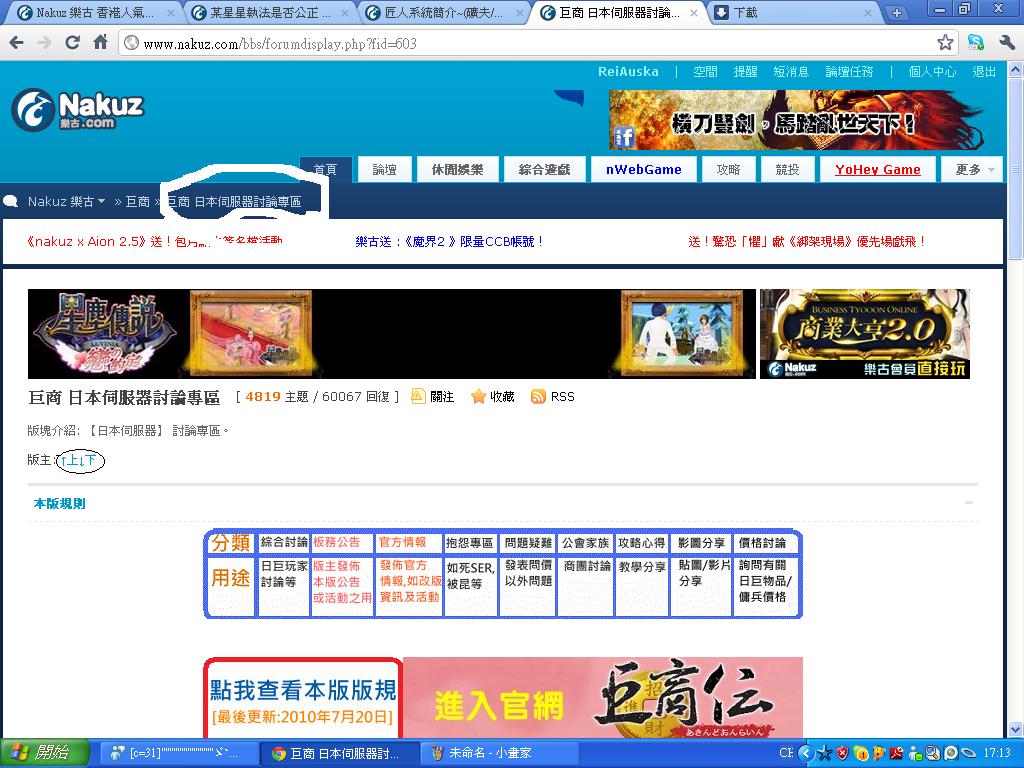Open the Skype extension icon in toolbar
The height and width of the screenshot is (768, 1024).
[975, 43]
